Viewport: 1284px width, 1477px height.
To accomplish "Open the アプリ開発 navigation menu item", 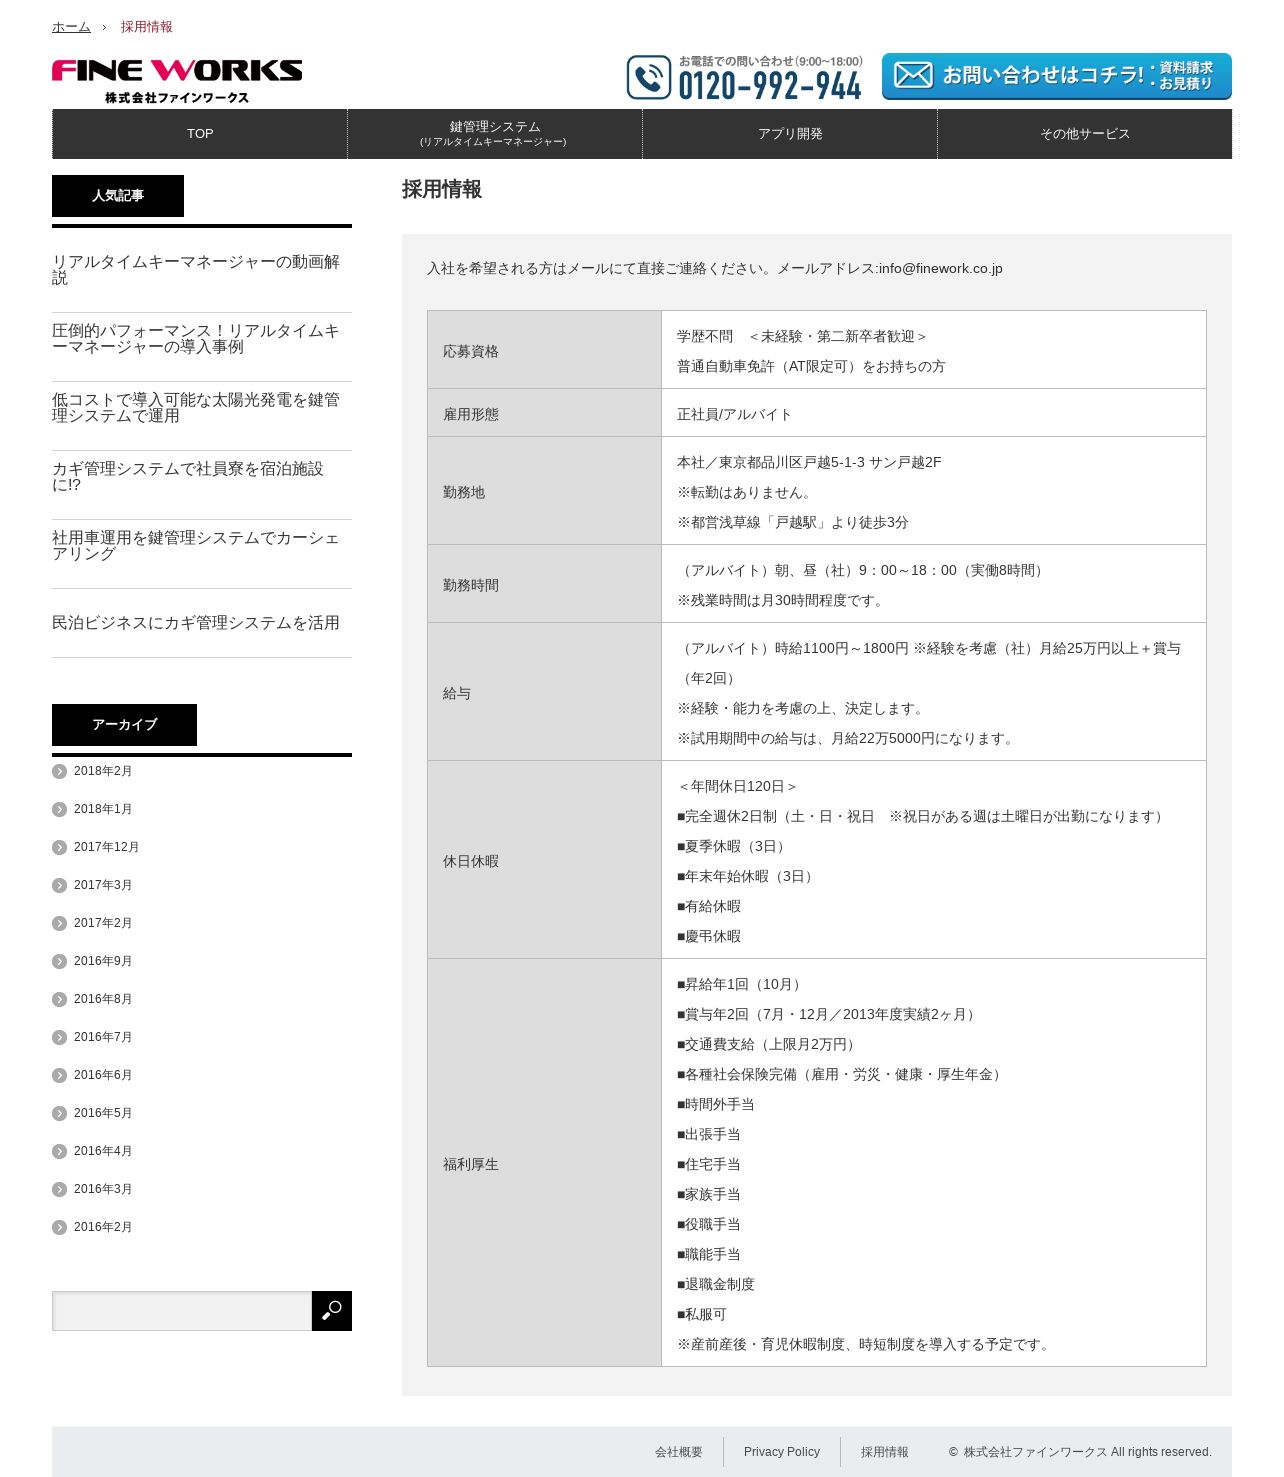I will [790, 134].
